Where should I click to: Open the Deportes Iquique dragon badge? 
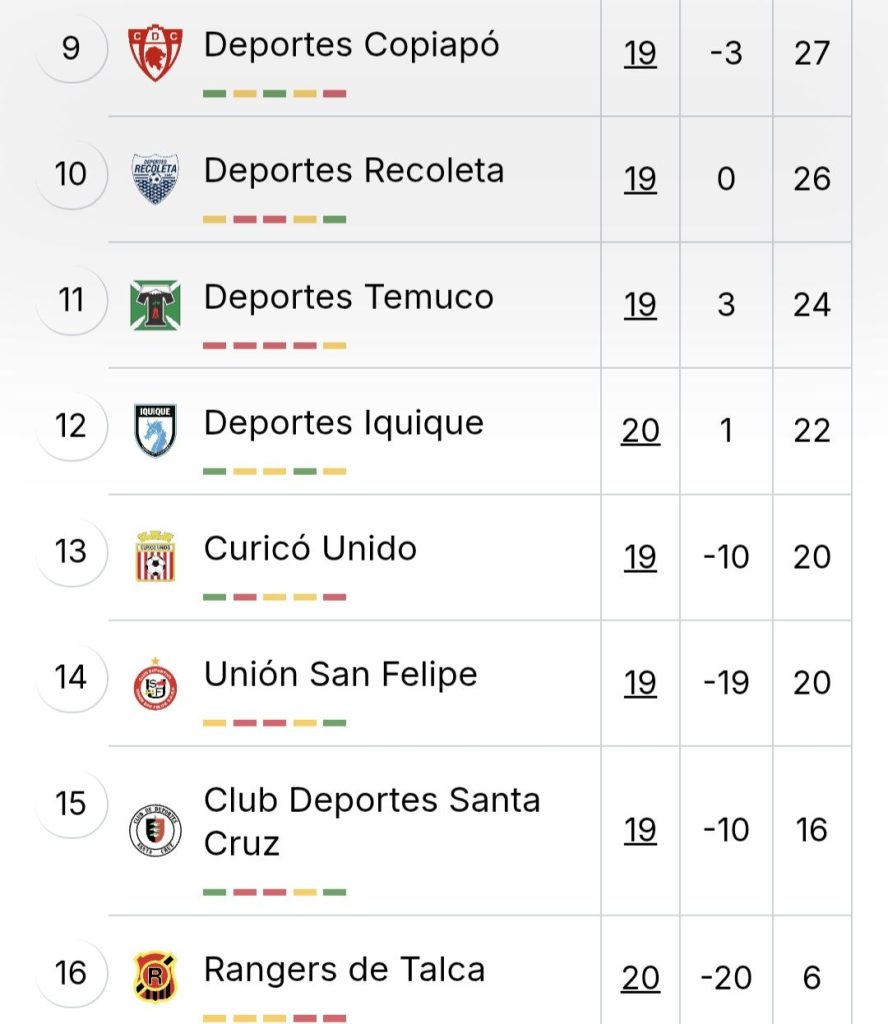(x=155, y=430)
